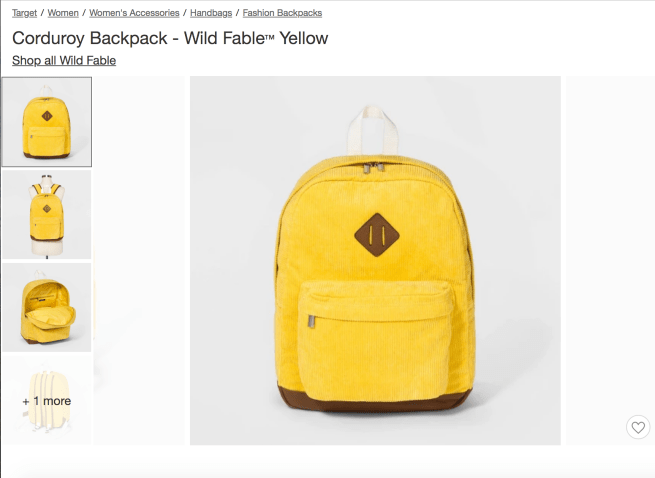This screenshot has width=655, height=478.
Task: Click the top double zipper pulls on large backpack
Action: pos(373,168)
